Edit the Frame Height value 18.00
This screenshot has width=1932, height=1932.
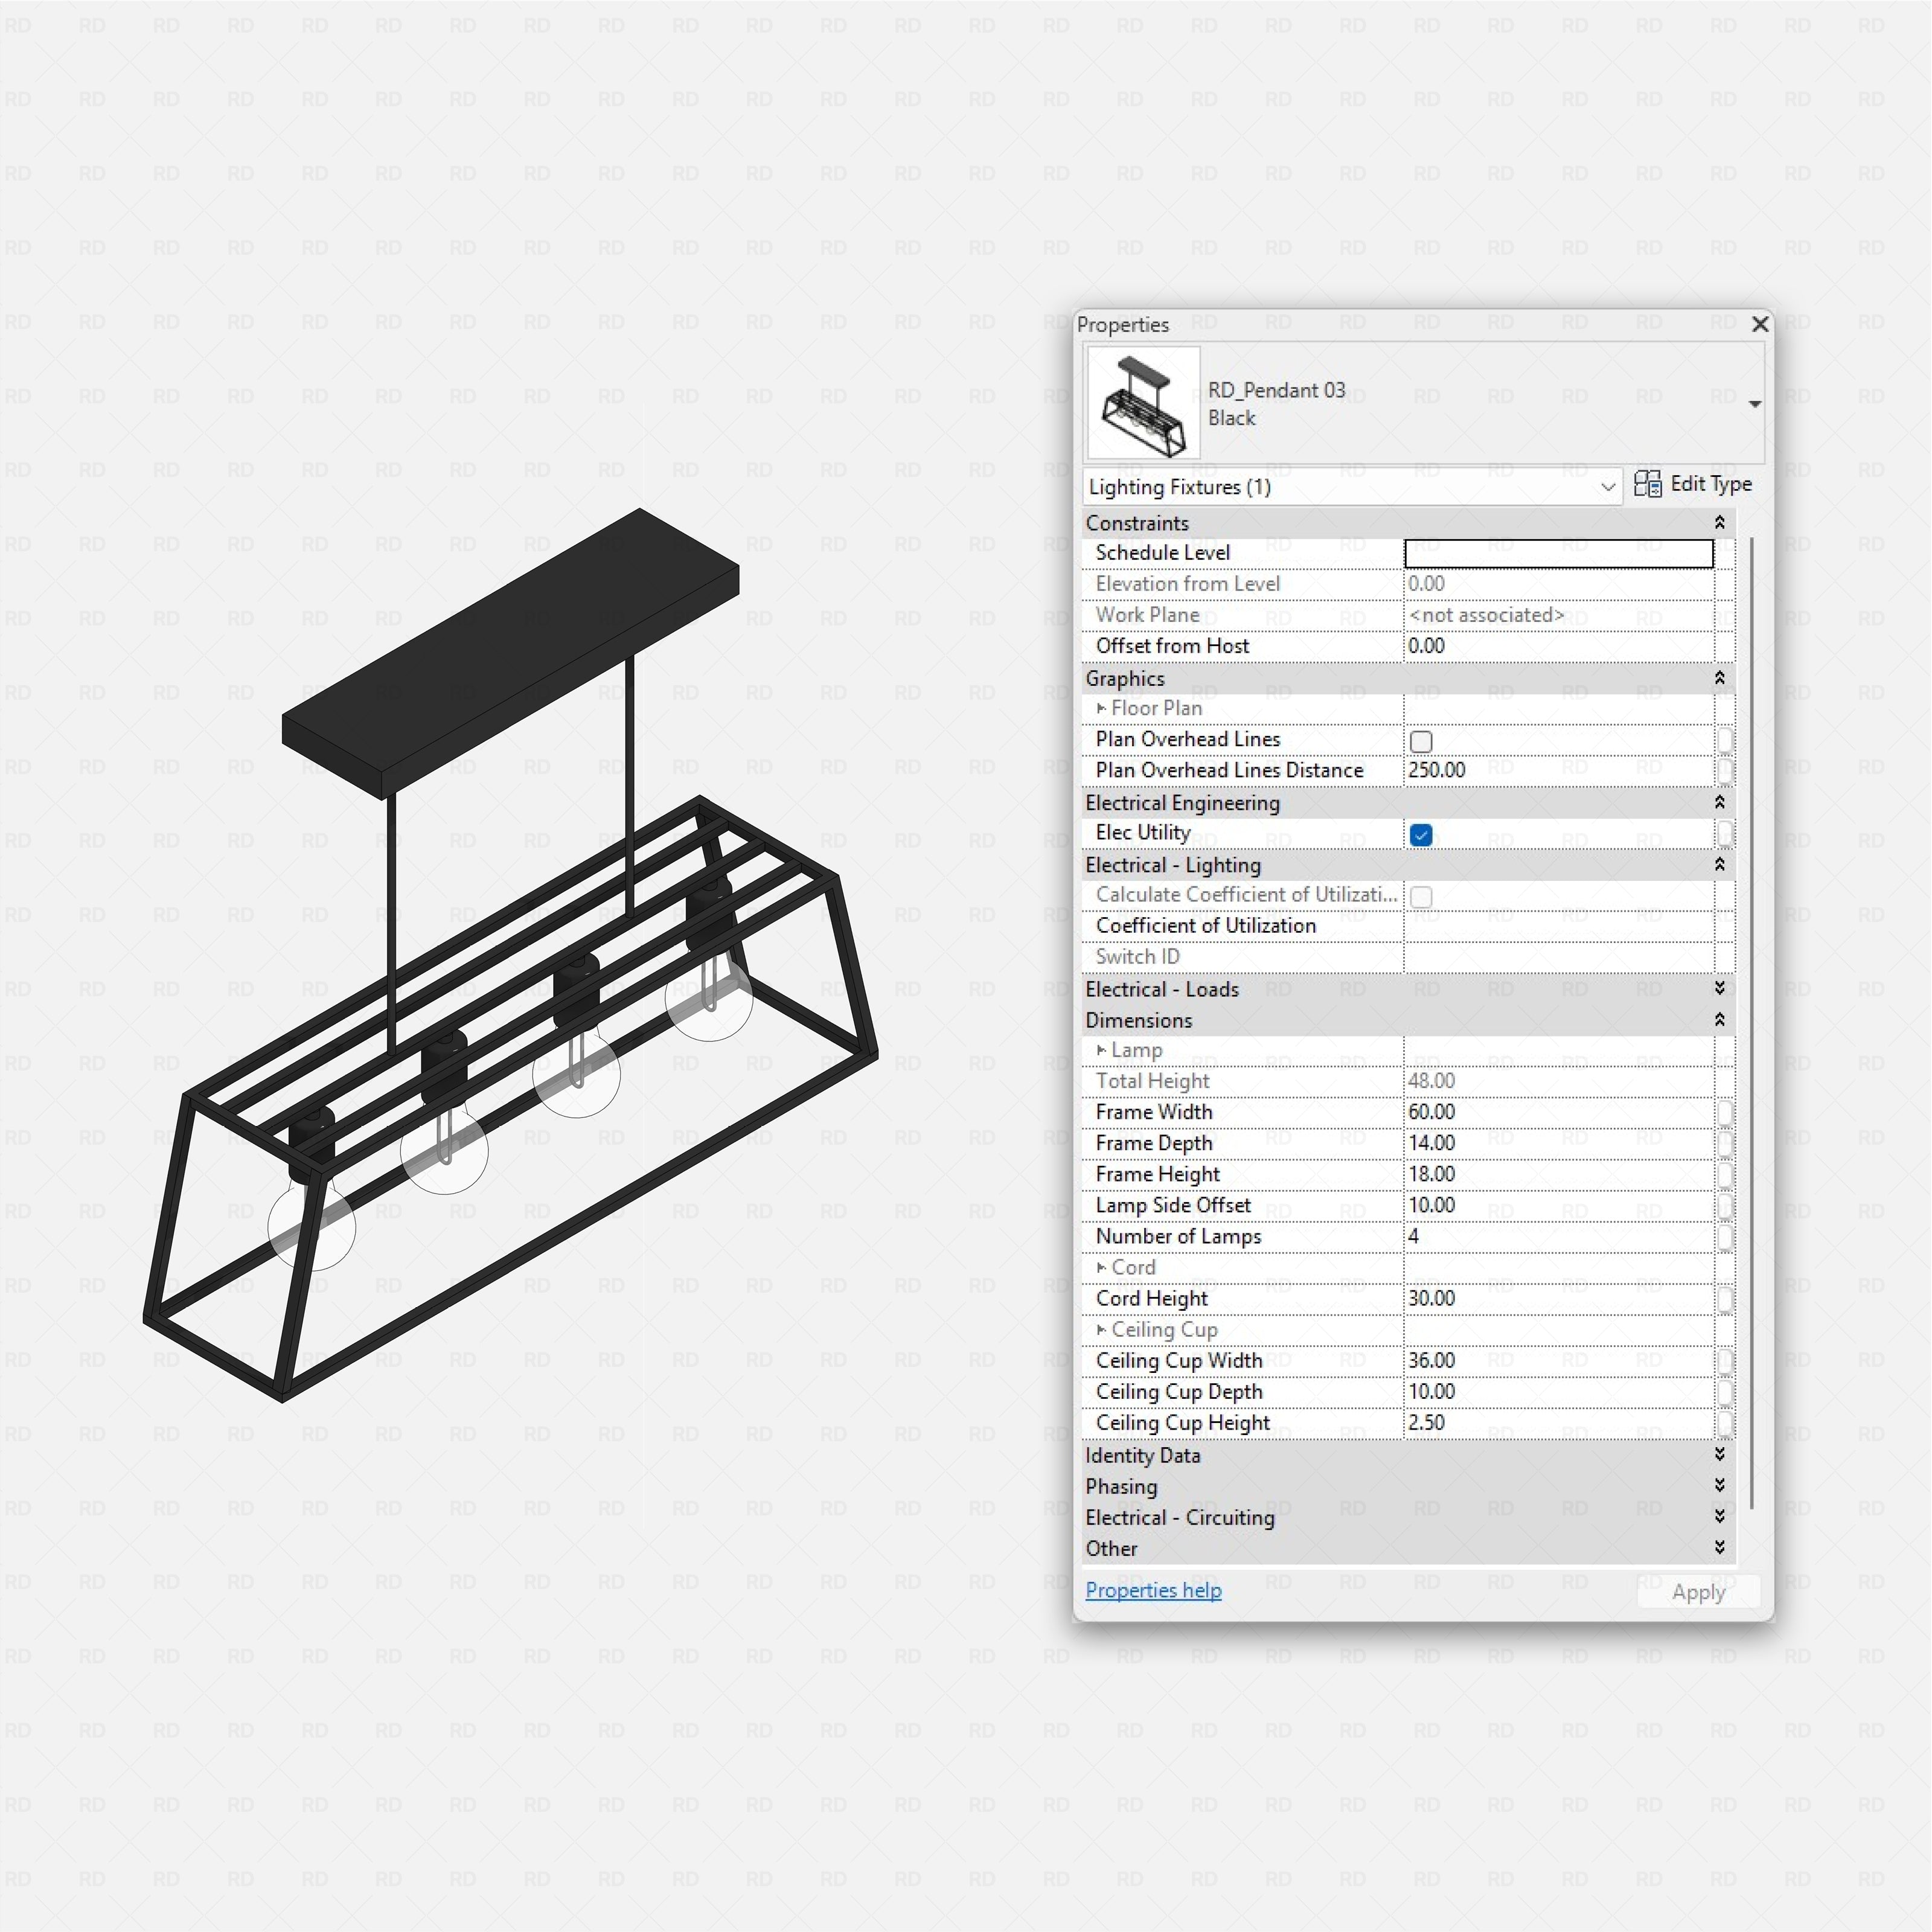1558,1174
